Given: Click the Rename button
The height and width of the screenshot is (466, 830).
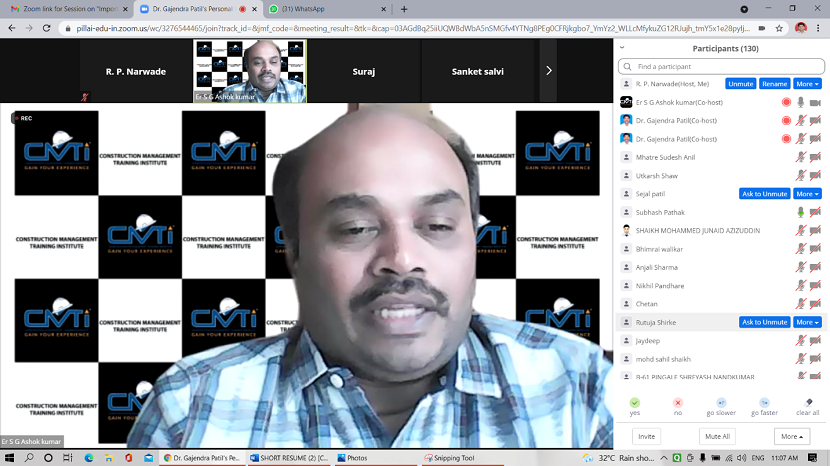Looking at the screenshot, I should pyautogui.click(x=774, y=84).
